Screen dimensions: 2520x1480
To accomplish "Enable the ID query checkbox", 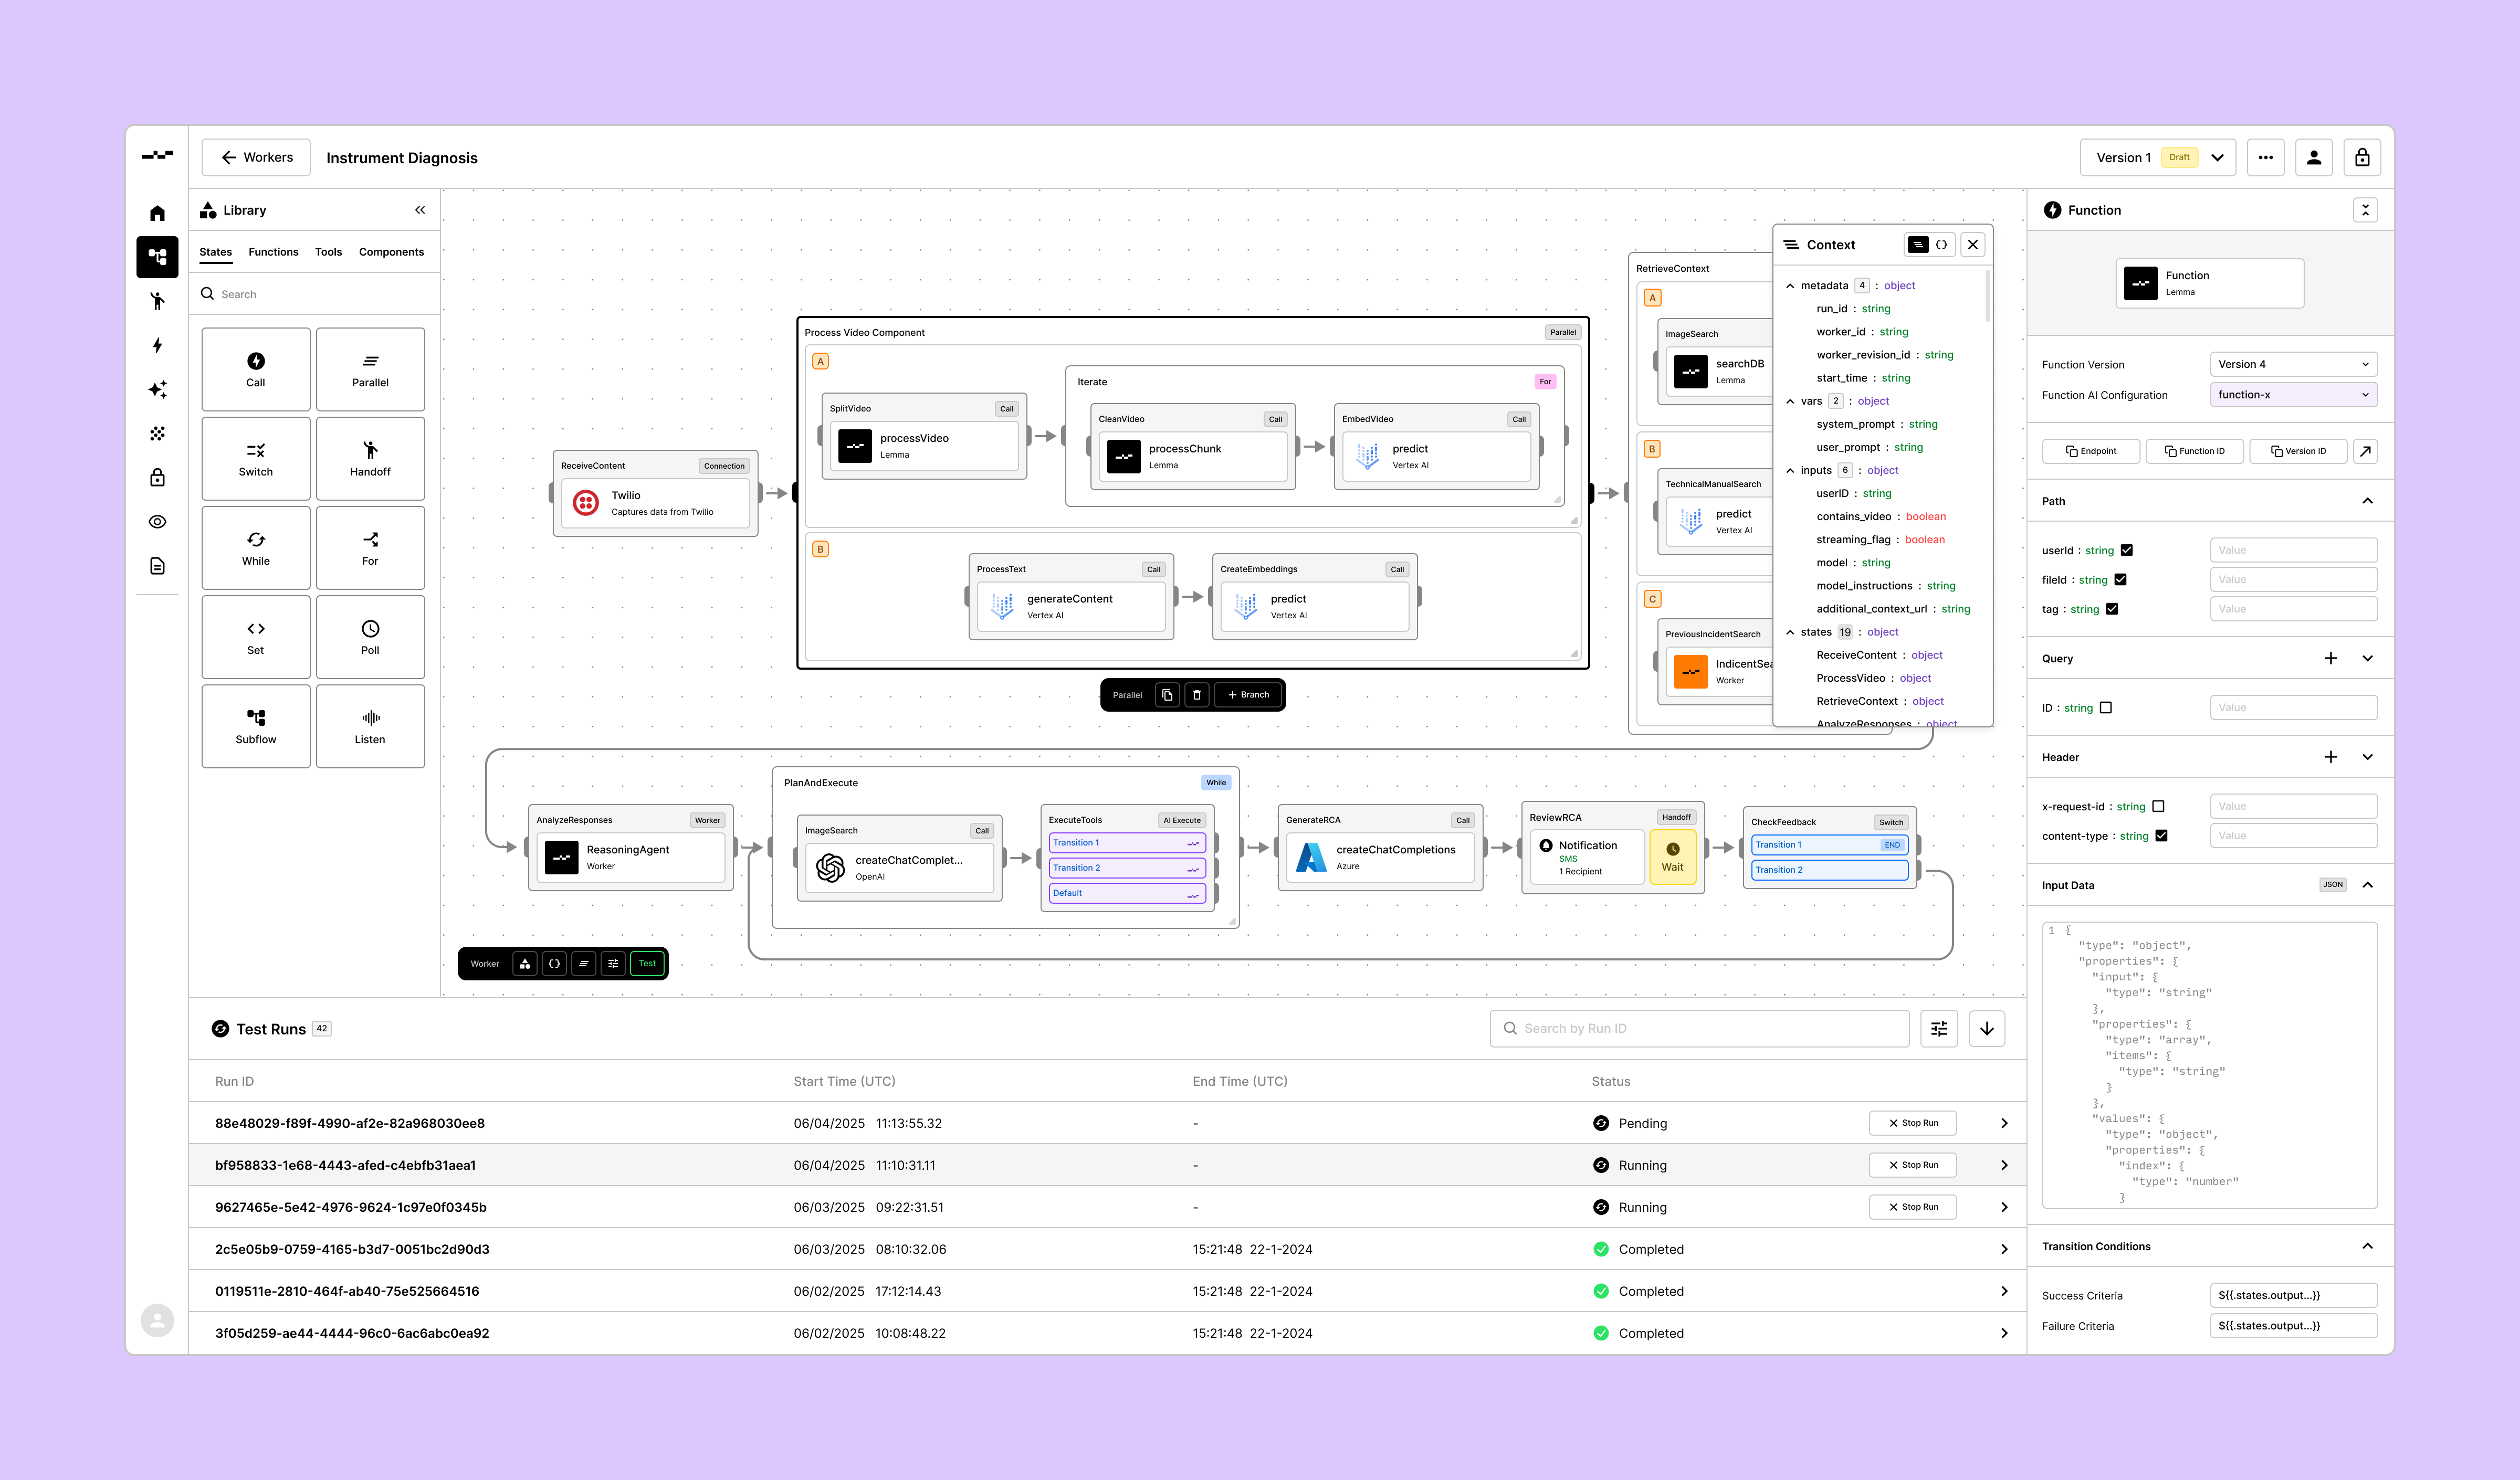I will pyautogui.click(x=2106, y=708).
